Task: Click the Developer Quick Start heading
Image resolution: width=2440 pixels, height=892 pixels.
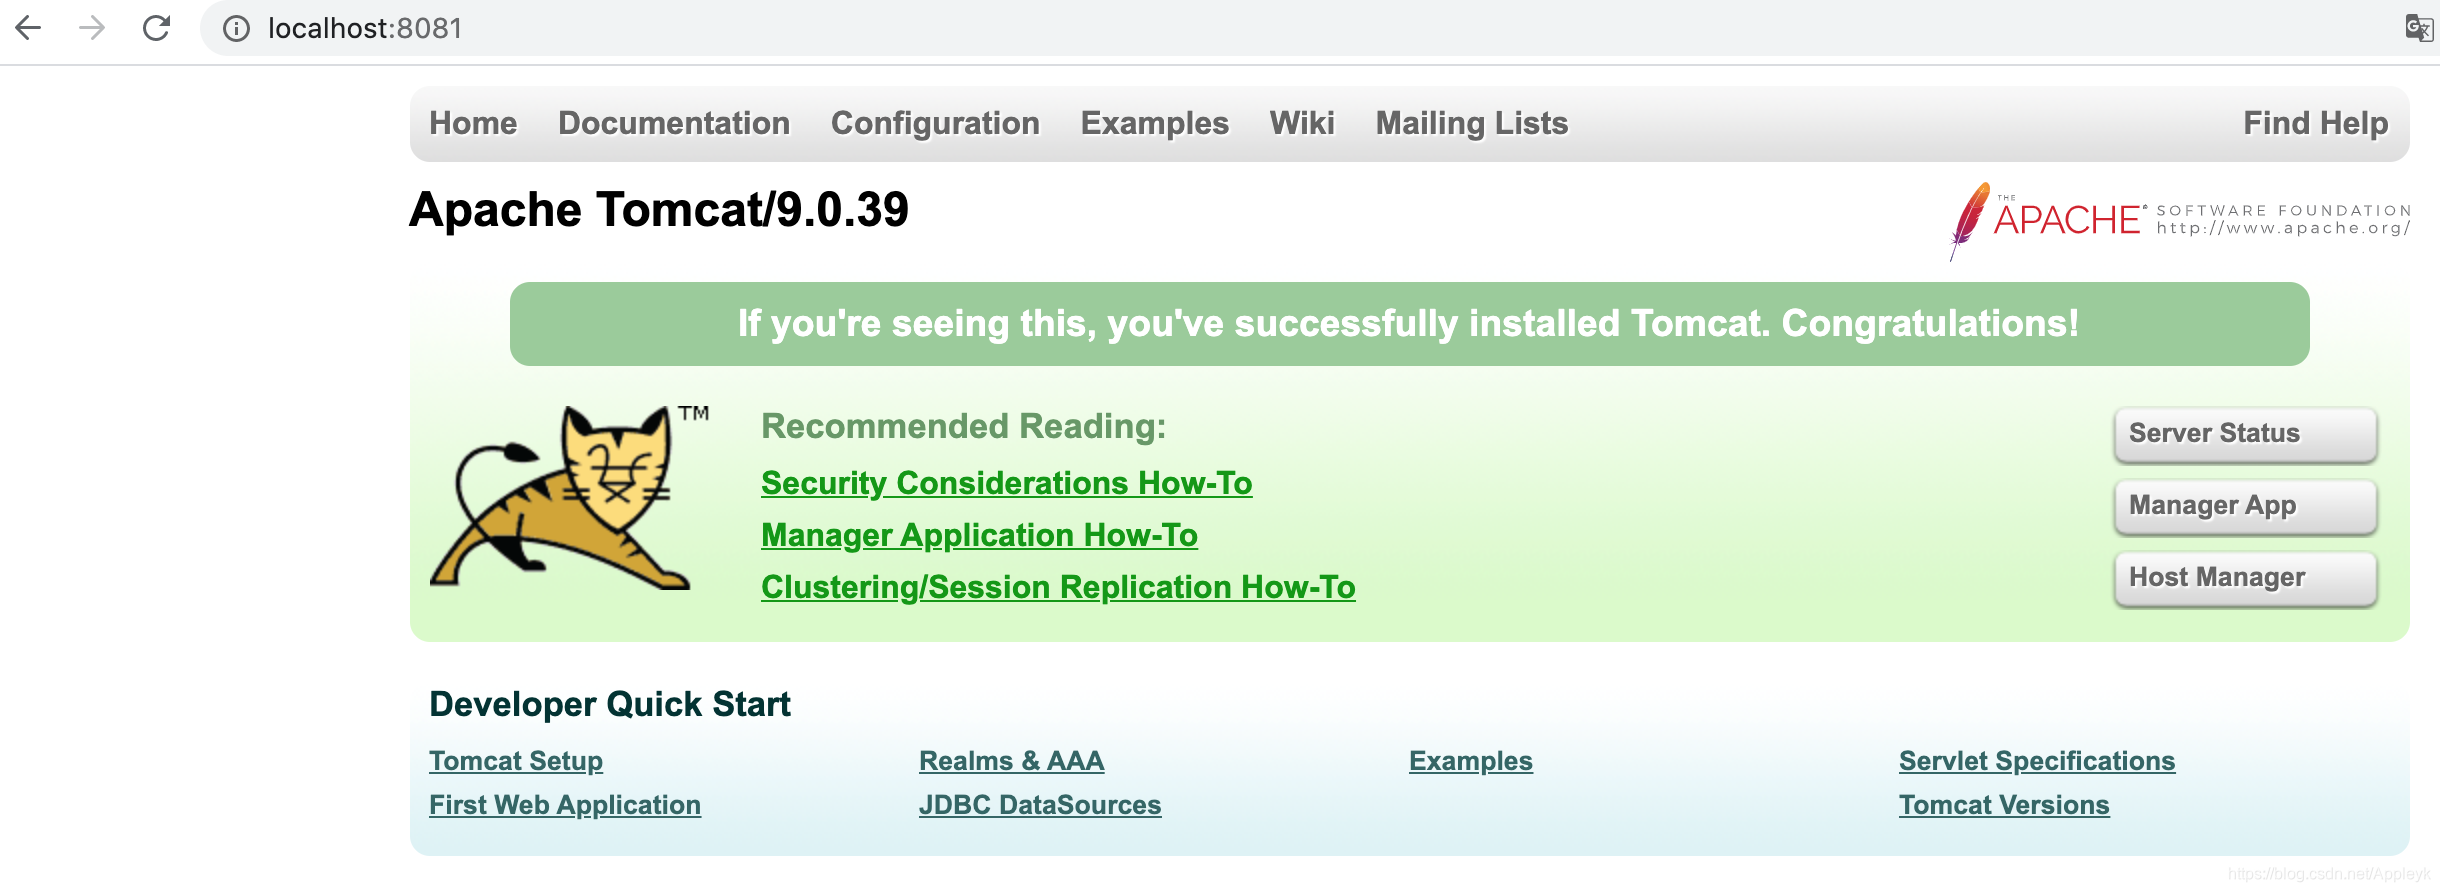Action: tap(610, 704)
